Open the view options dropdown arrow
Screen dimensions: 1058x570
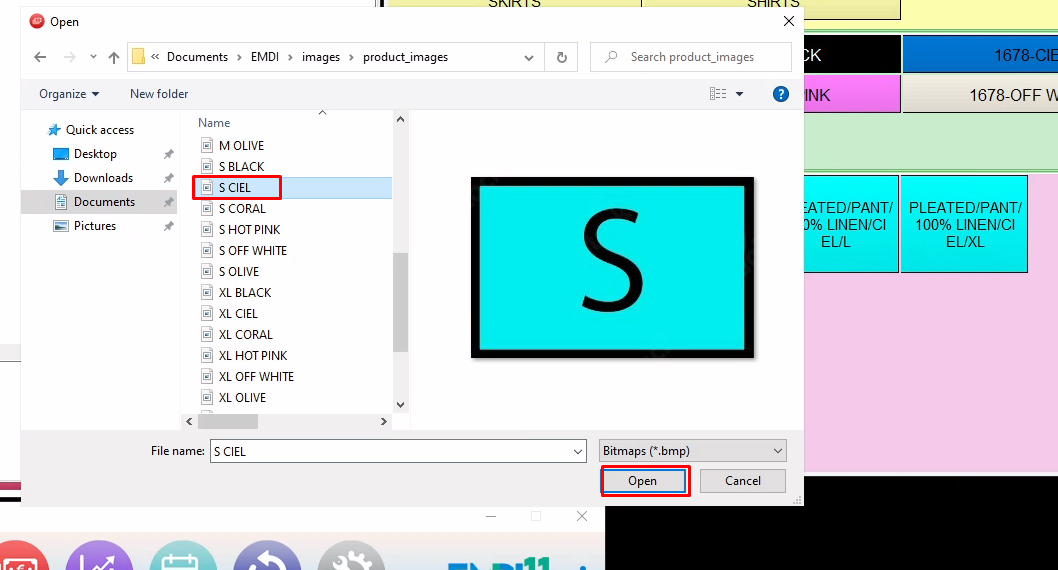[740, 94]
